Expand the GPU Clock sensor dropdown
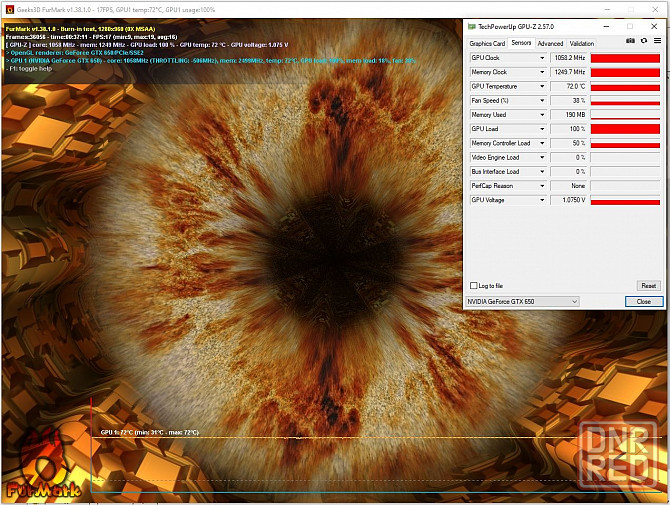 point(542,58)
